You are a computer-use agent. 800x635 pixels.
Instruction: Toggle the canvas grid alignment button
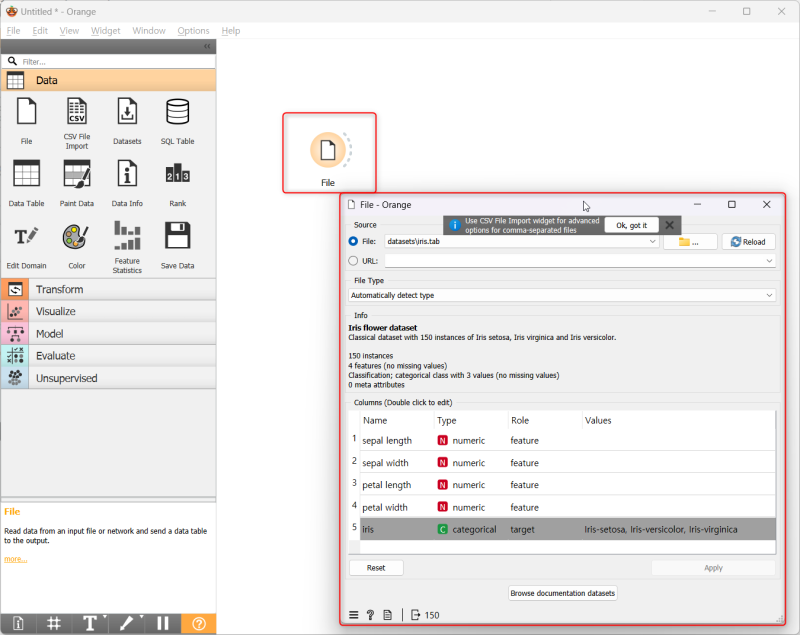point(54,623)
